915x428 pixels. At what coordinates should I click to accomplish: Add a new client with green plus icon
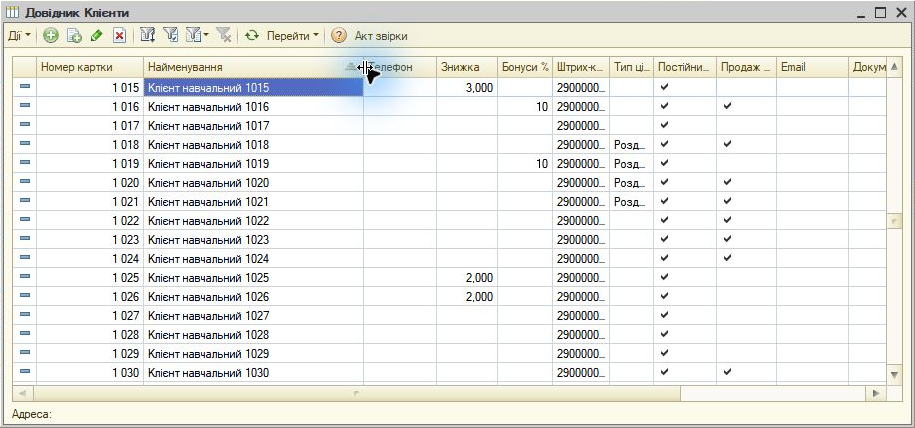click(x=51, y=36)
